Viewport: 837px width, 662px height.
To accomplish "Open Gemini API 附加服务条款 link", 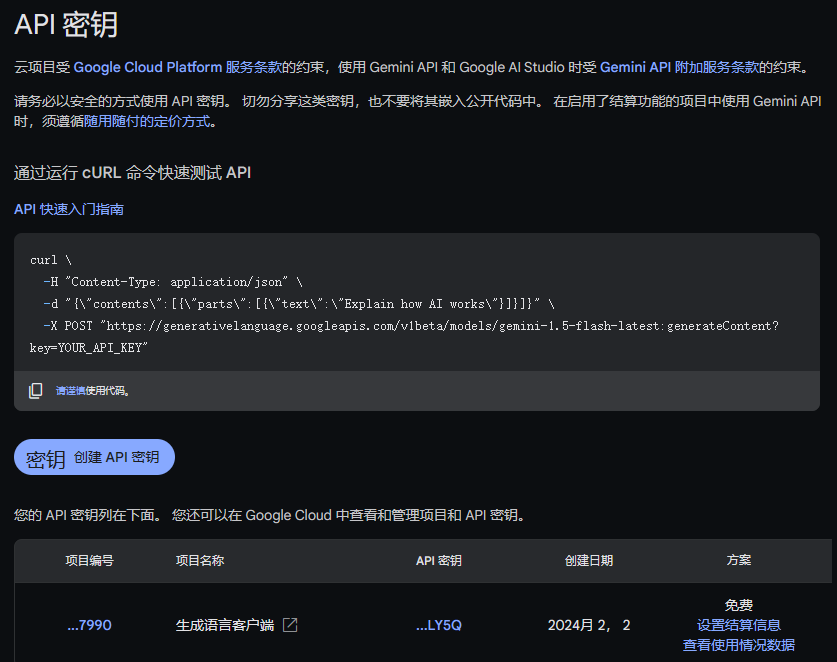I will [679, 67].
